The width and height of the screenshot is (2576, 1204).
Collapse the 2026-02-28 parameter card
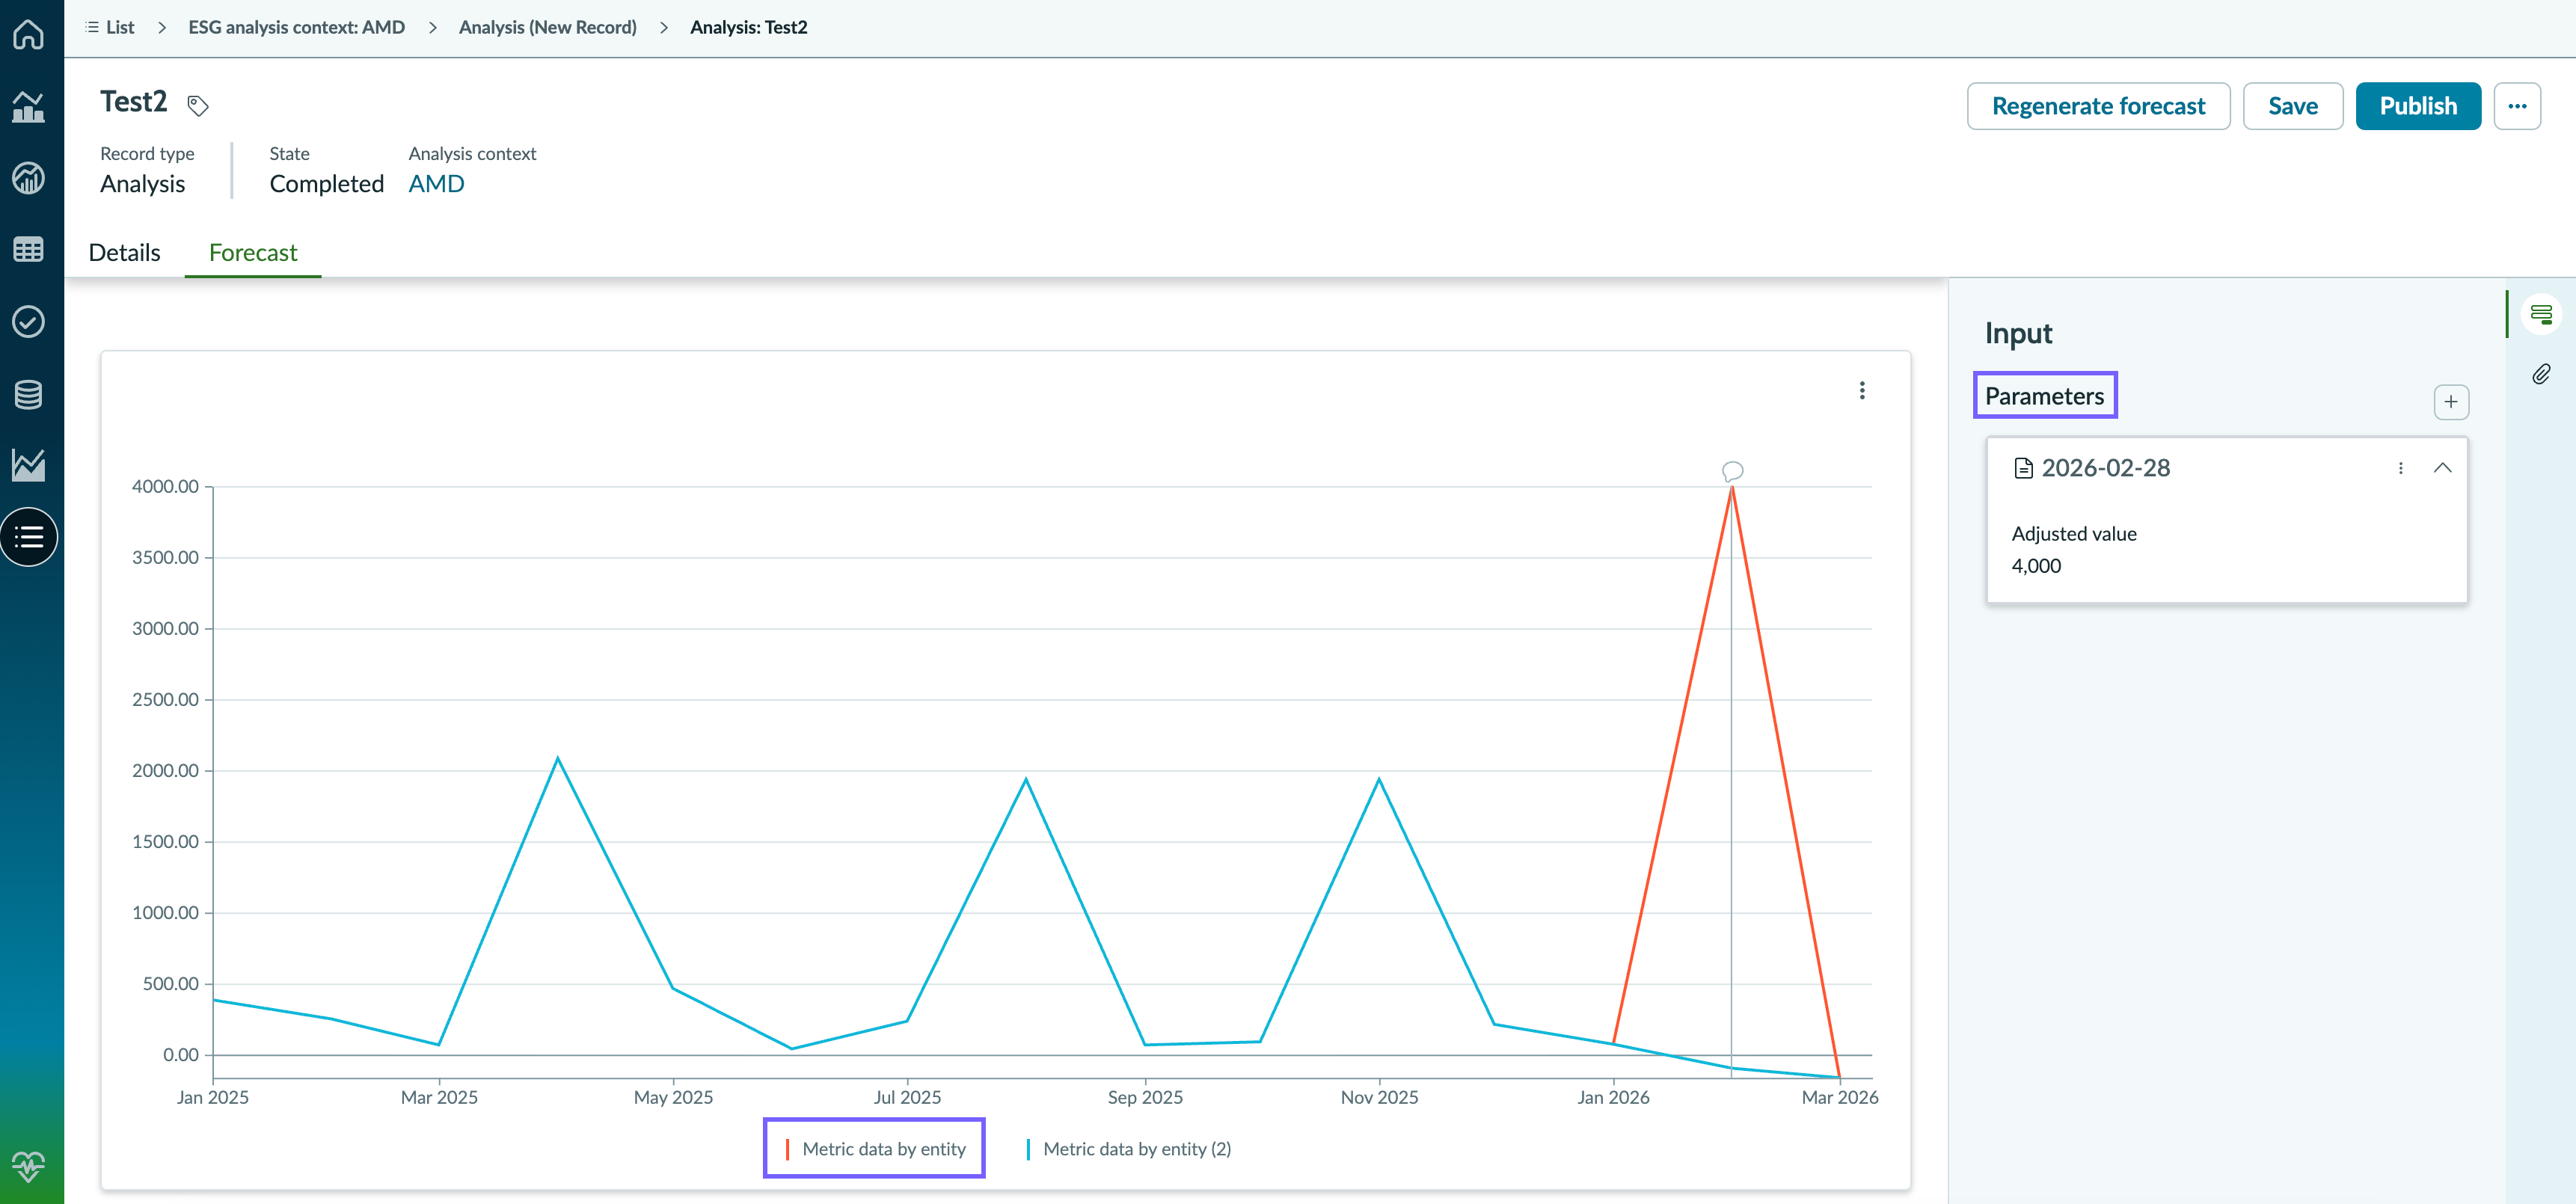2442,468
